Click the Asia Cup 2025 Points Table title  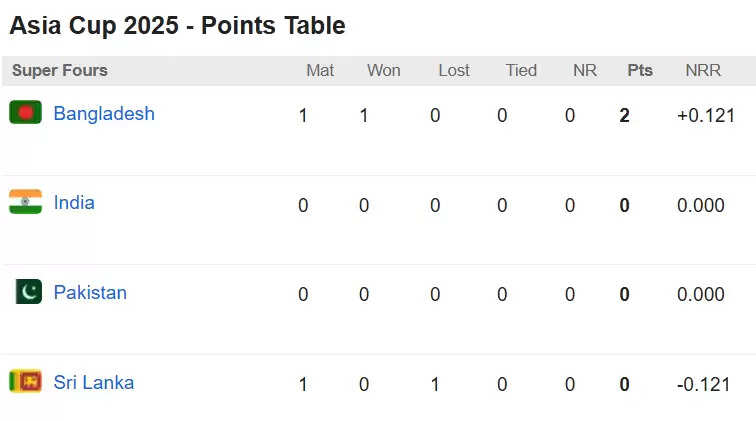[177, 26]
